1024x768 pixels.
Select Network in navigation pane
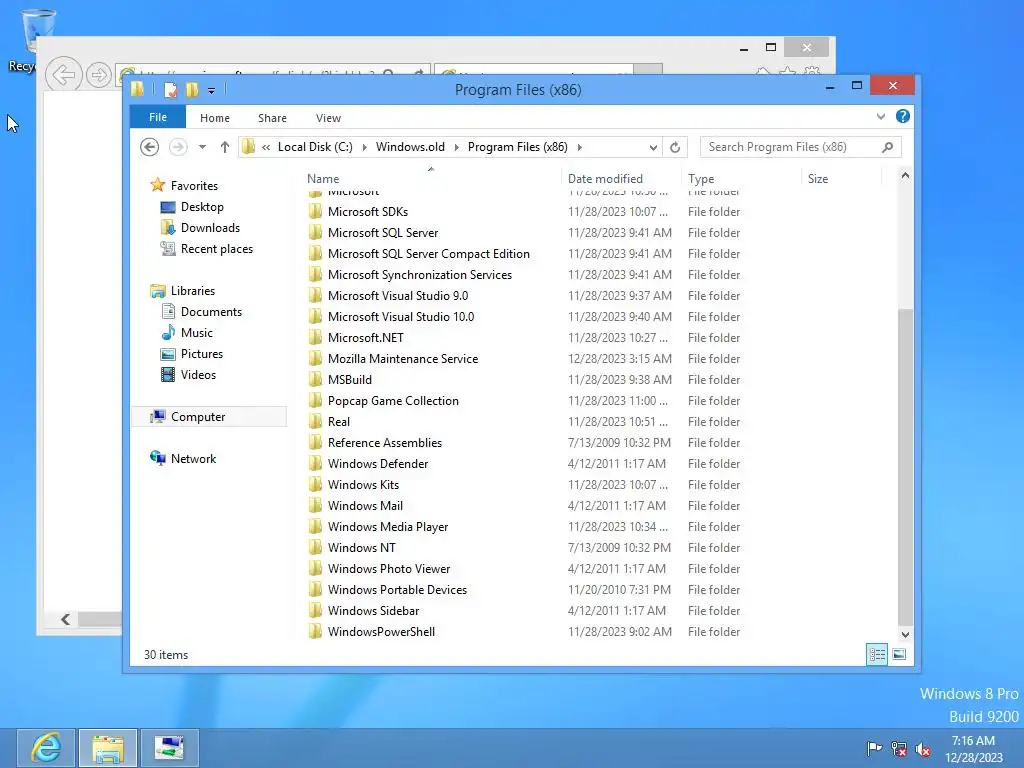tap(193, 458)
